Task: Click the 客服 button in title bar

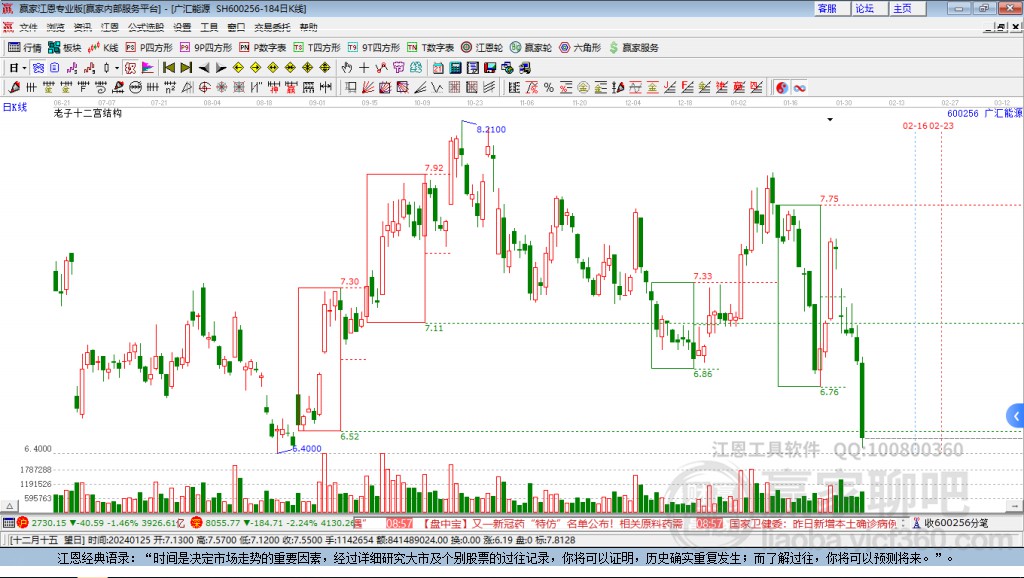Action: pyautogui.click(x=831, y=8)
